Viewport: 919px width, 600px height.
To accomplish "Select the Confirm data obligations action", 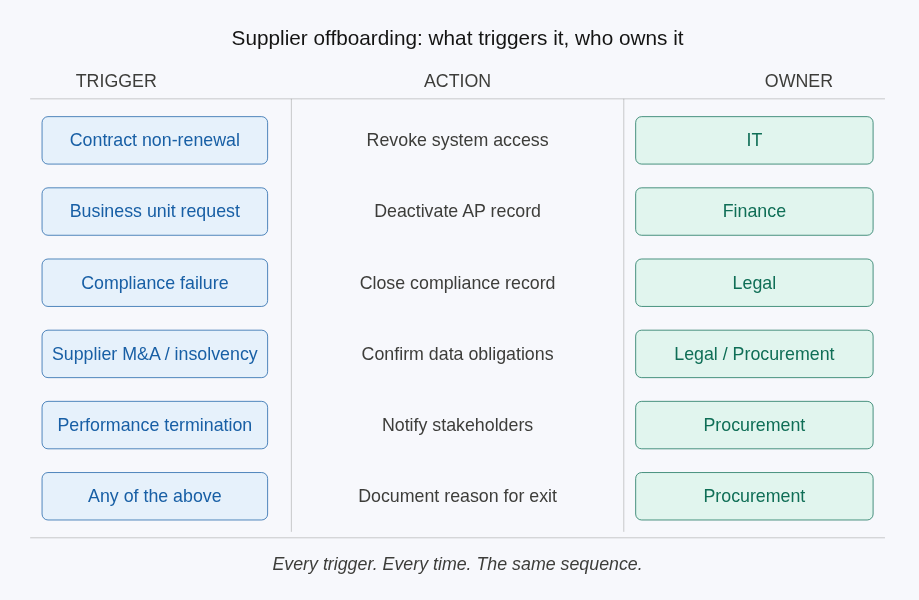I will pos(457,354).
